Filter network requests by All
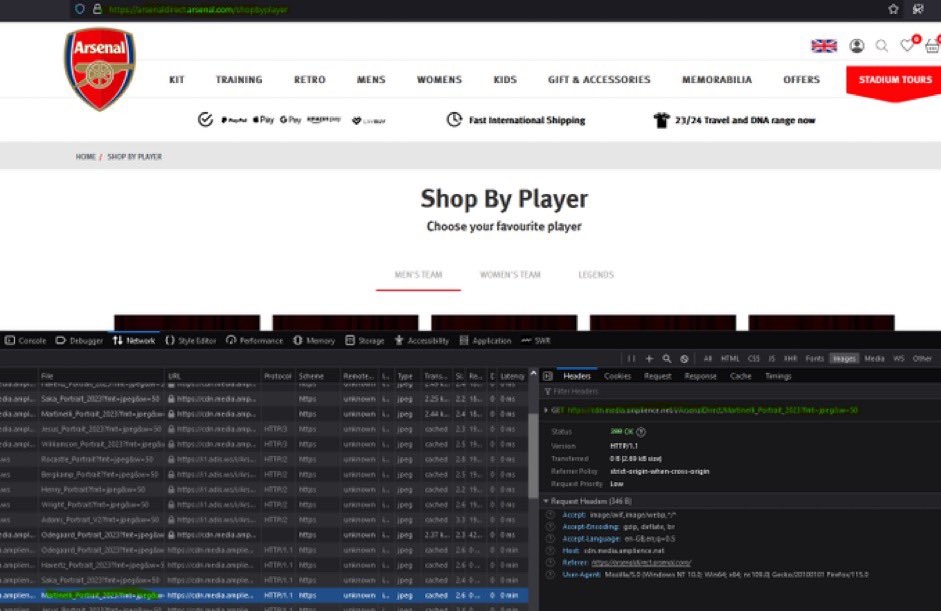 coord(708,358)
